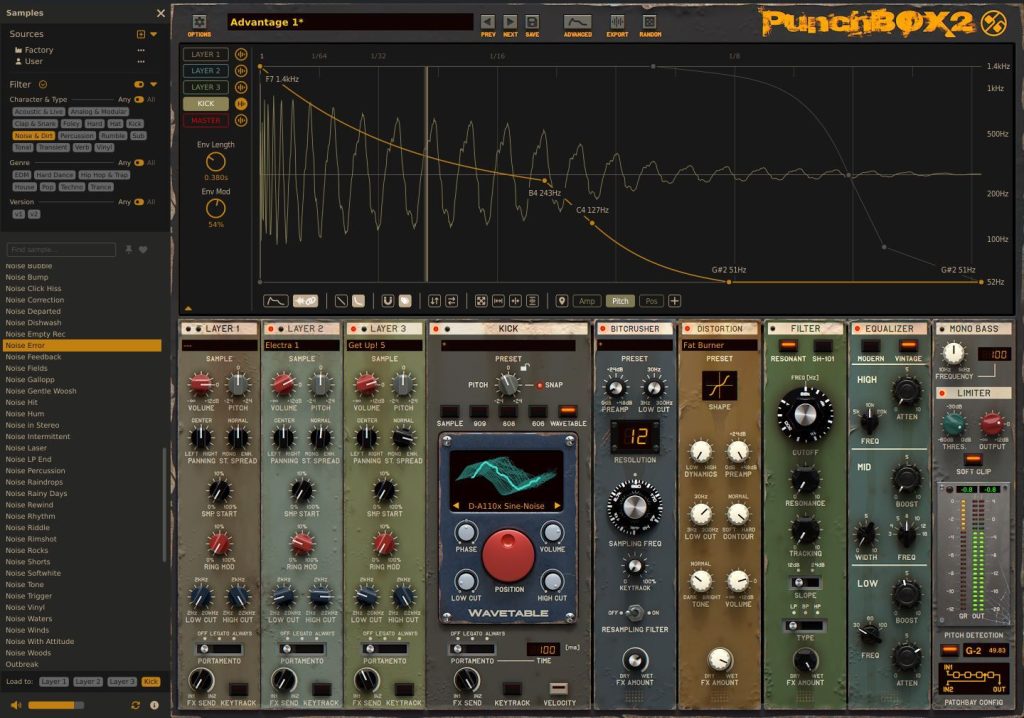Viewport: 1024px width, 718px height.
Task: Click the envelope shape curve icon
Action: pyautogui.click(x=276, y=301)
